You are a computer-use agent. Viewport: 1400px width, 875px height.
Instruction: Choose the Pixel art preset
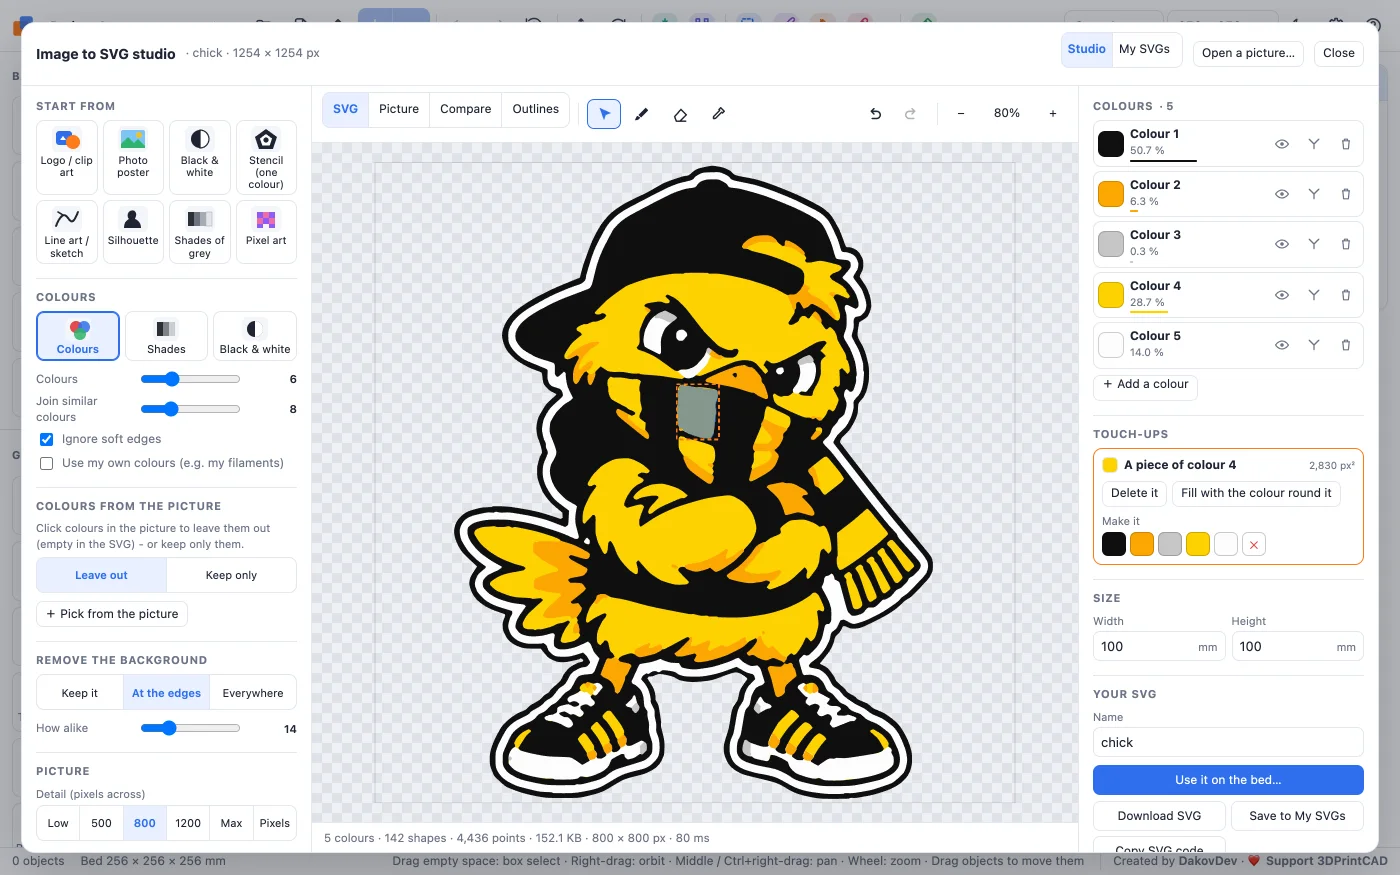[x=266, y=232]
